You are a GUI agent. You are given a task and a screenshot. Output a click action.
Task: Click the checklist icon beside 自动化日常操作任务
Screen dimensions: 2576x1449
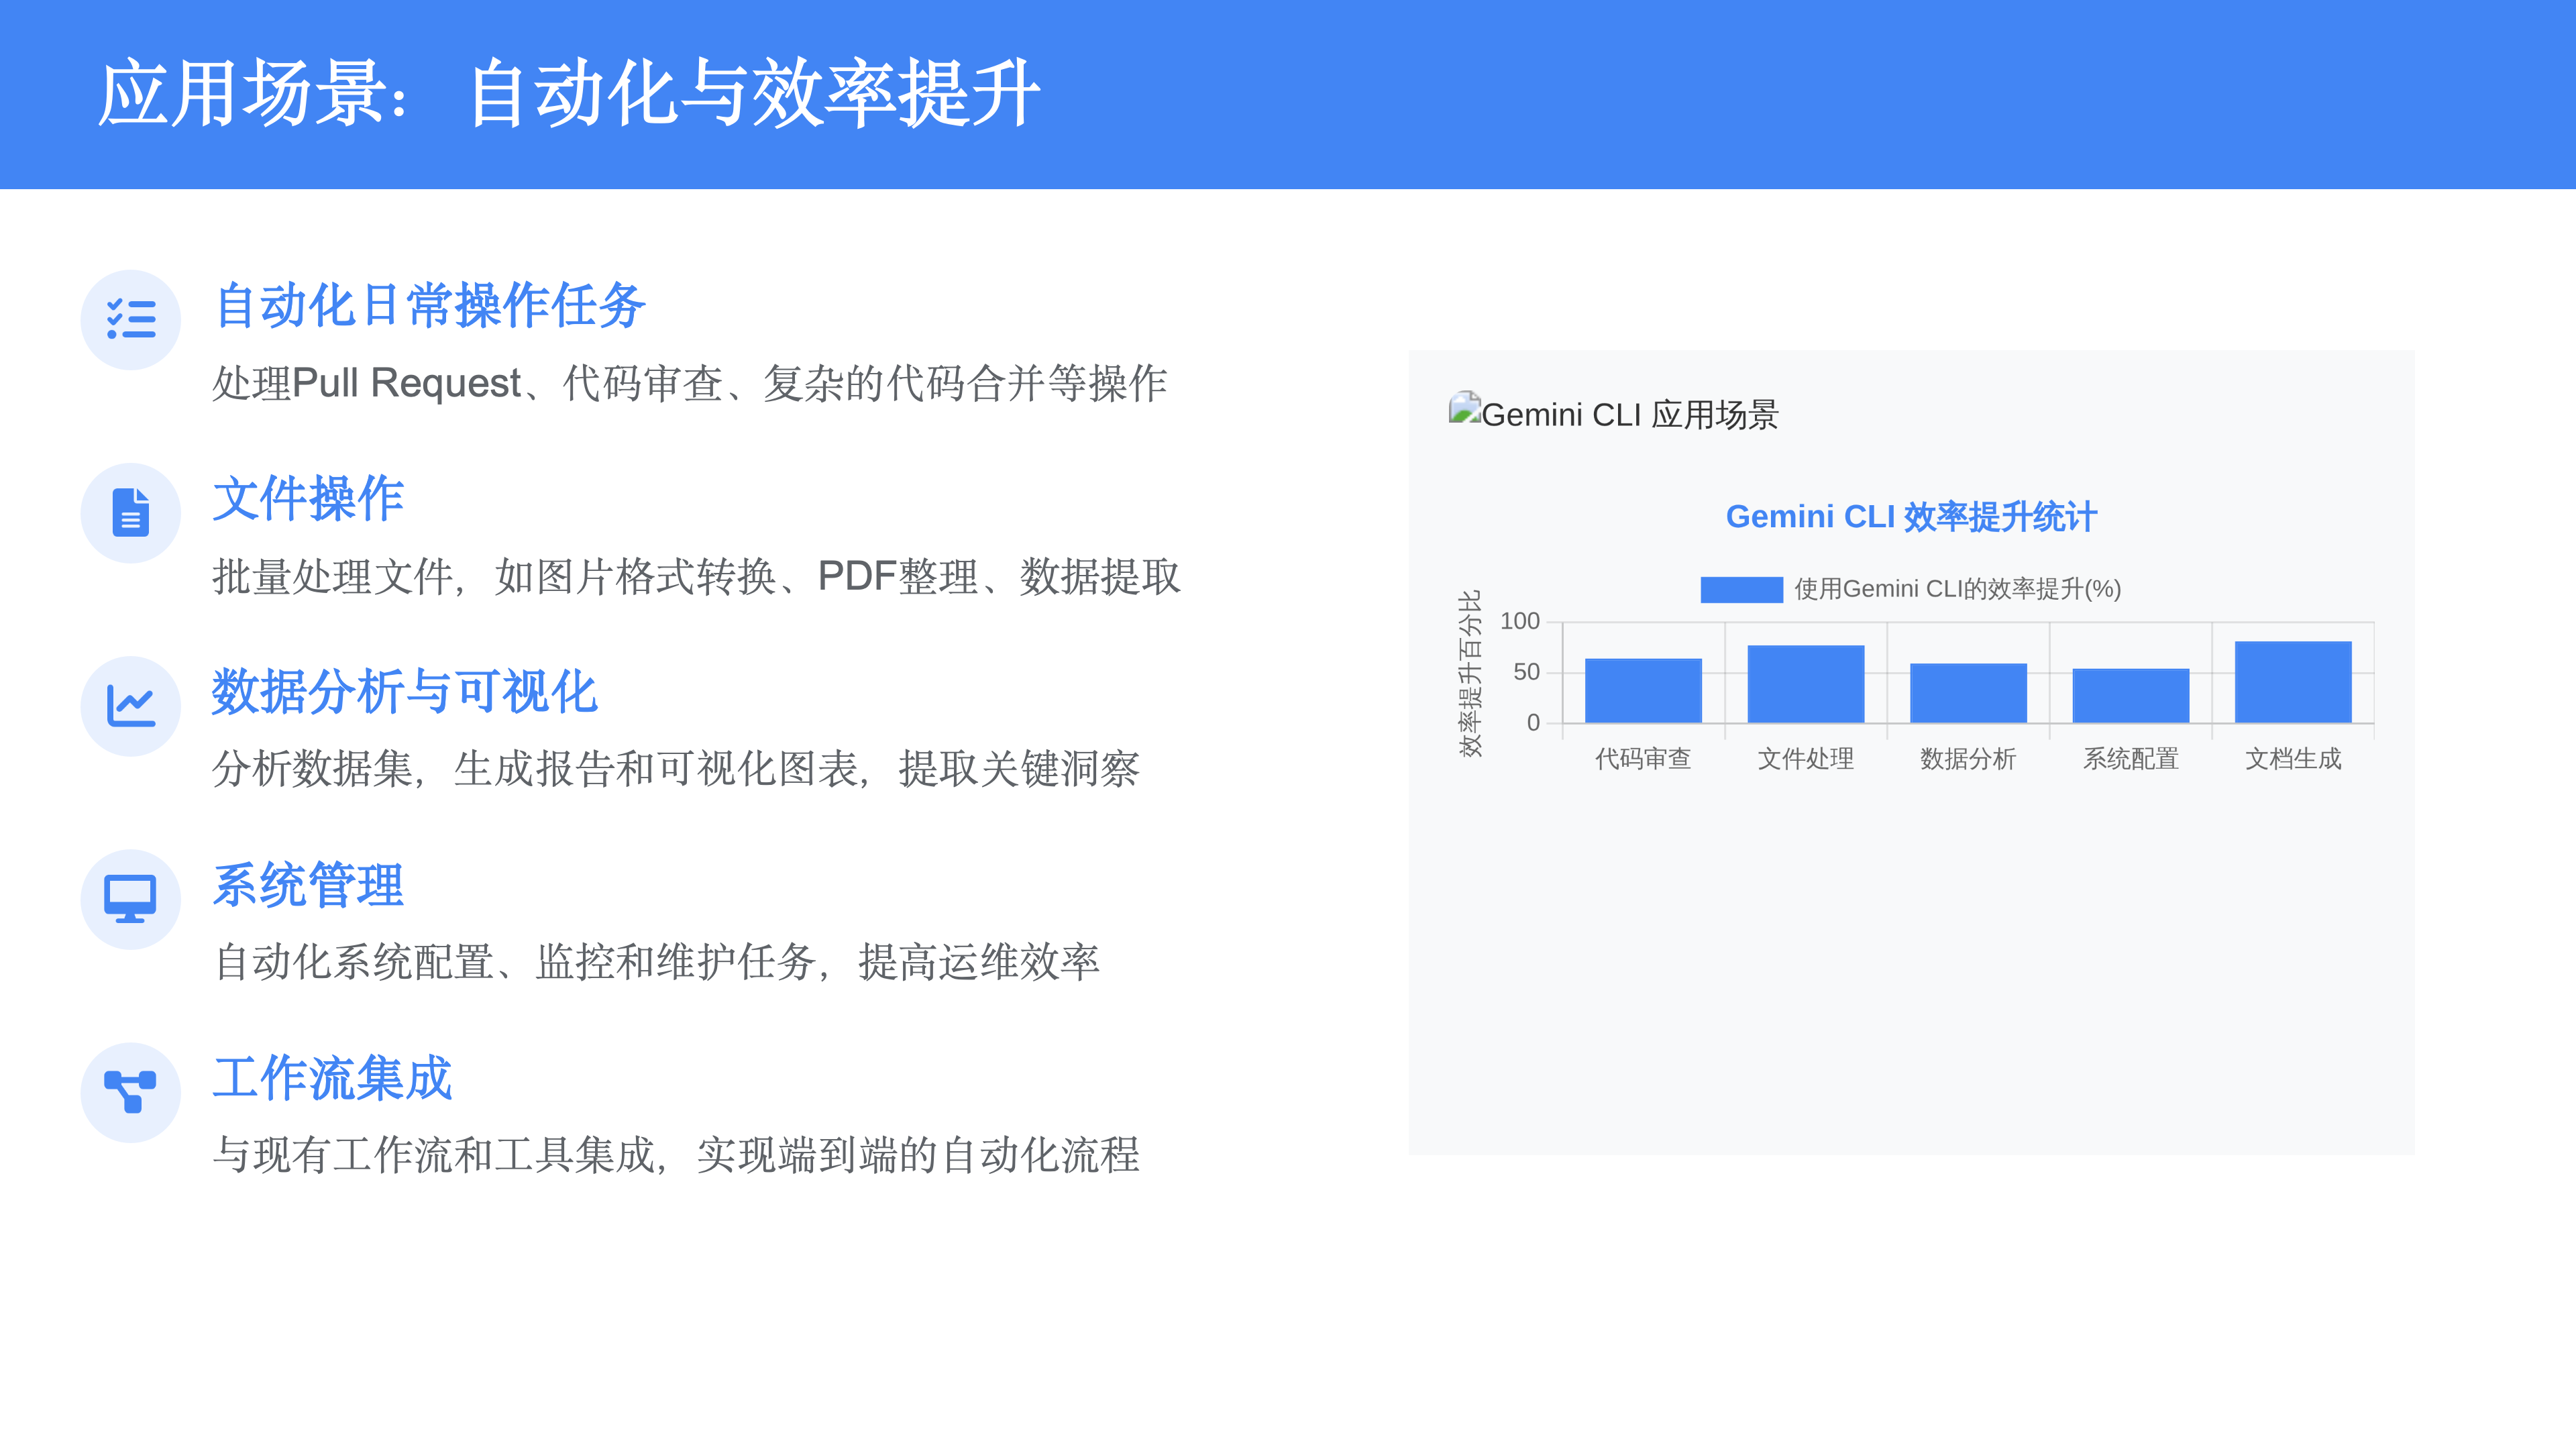(x=131, y=320)
